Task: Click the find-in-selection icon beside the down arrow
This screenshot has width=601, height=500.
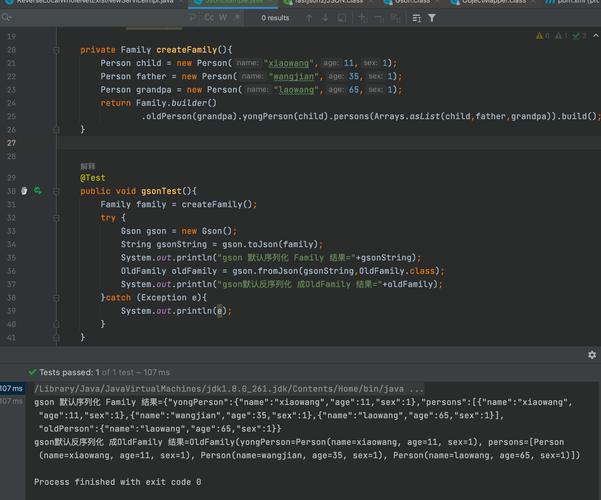Action: click(342, 18)
